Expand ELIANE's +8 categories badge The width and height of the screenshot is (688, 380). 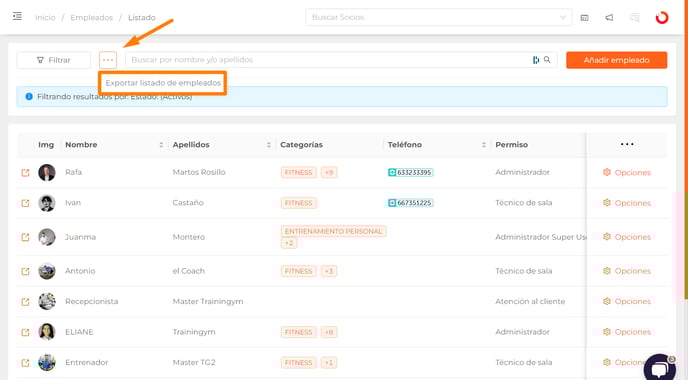[x=329, y=332]
